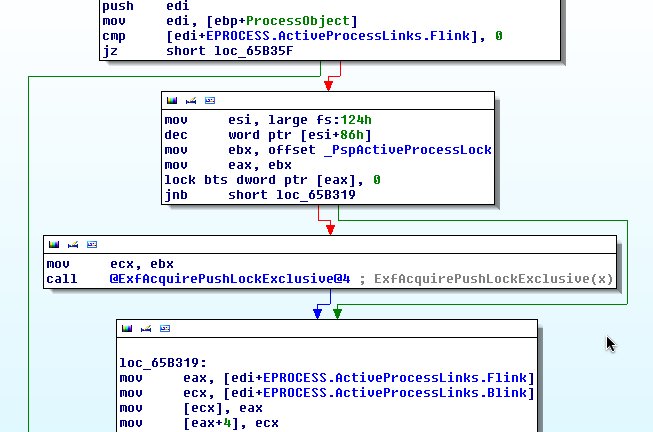Select the 'mov eax, ebx' instruction
The image size is (653, 432).
pyautogui.click(x=228, y=165)
